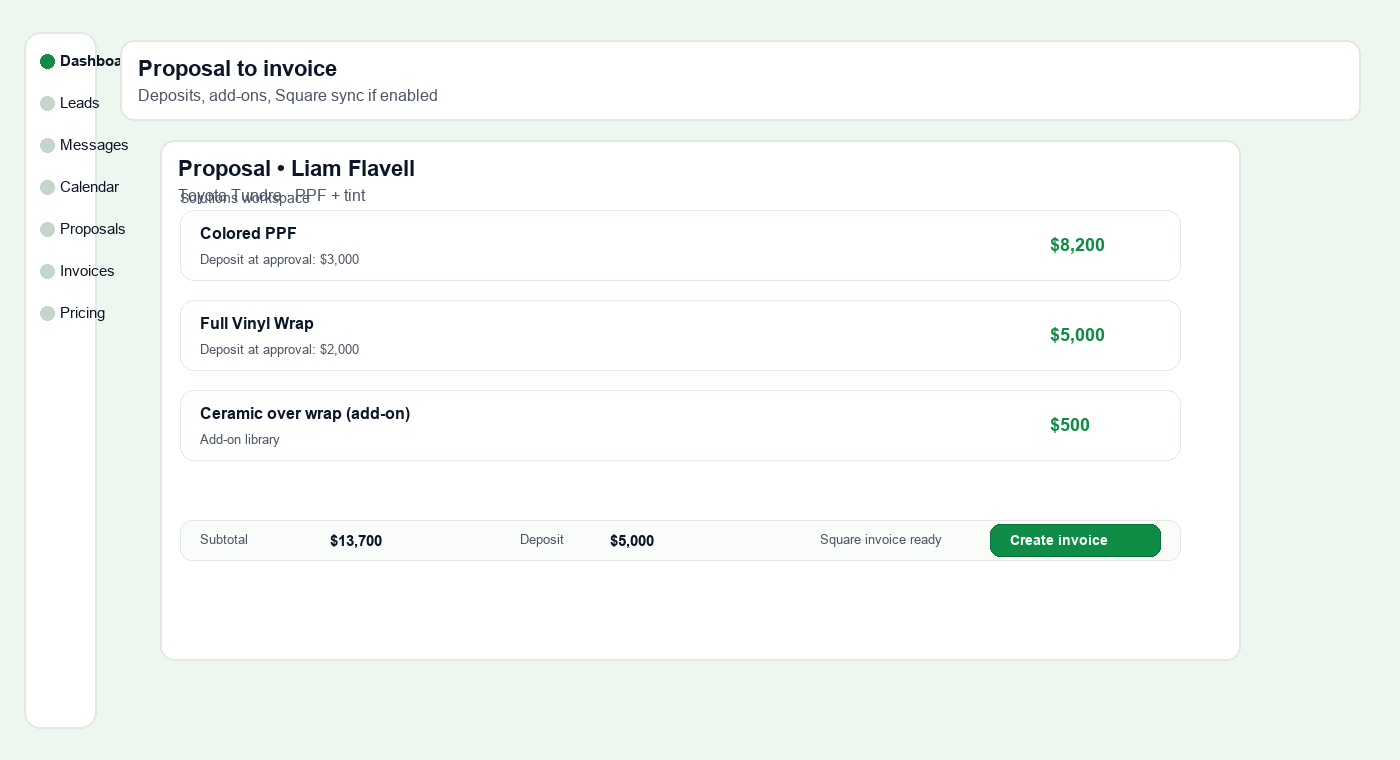The height and width of the screenshot is (760, 1400).
Task: Select the green active indicator beside Dashboard
Action: [48, 61]
